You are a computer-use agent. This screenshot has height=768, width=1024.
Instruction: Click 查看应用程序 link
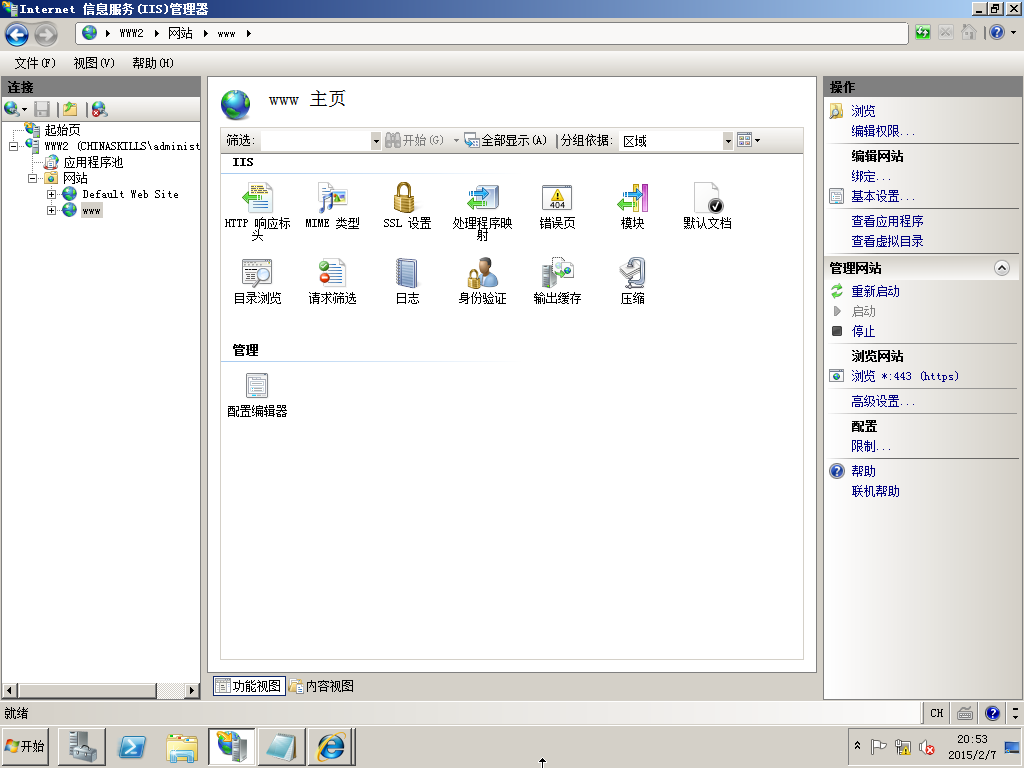[887, 221]
